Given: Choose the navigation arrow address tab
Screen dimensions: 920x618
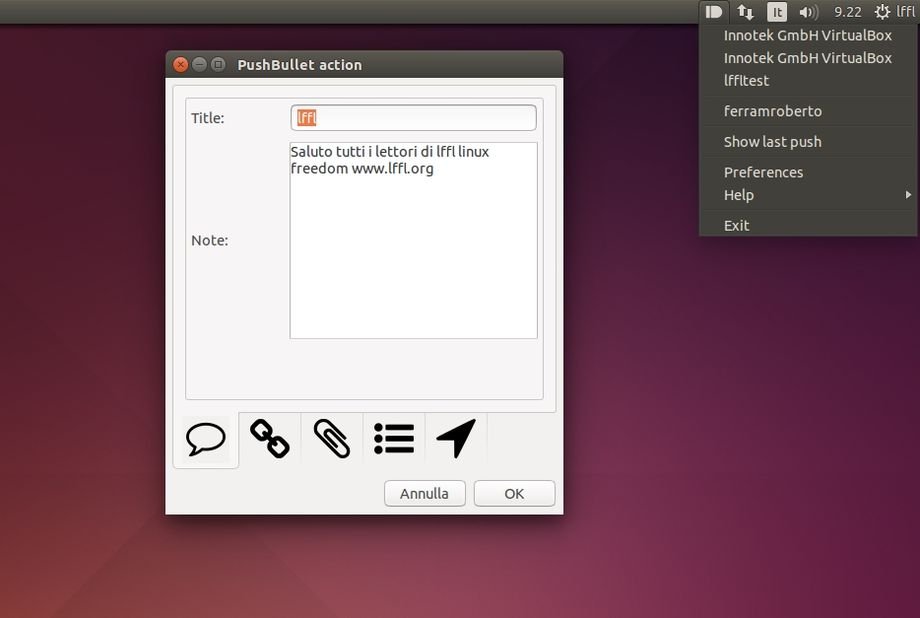Looking at the screenshot, I should pos(456,439).
